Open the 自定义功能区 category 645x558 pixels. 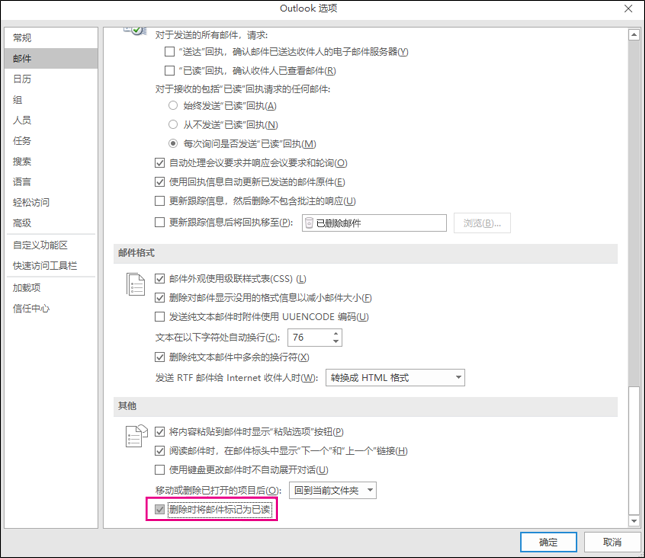point(51,245)
